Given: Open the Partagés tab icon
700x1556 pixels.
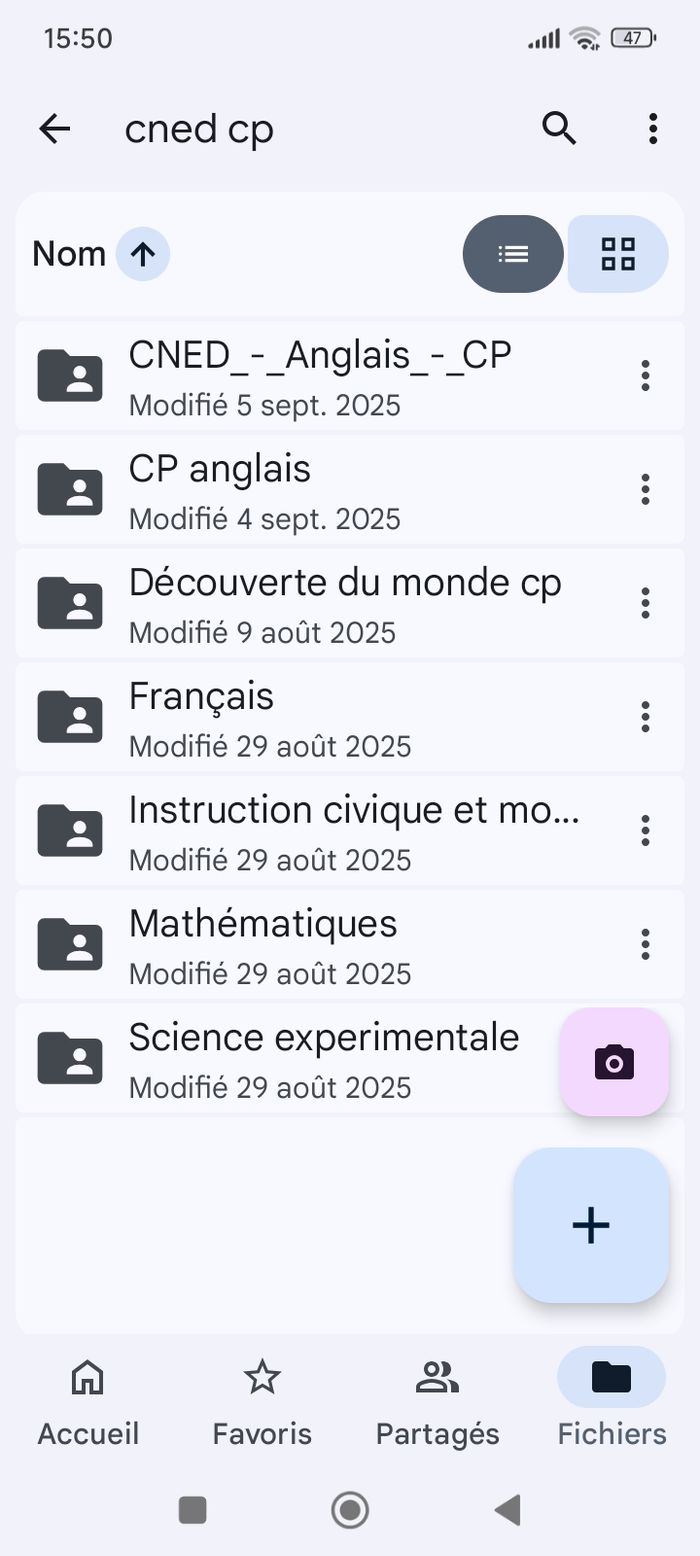Looking at the screenshot, I should click(437, 1378).
